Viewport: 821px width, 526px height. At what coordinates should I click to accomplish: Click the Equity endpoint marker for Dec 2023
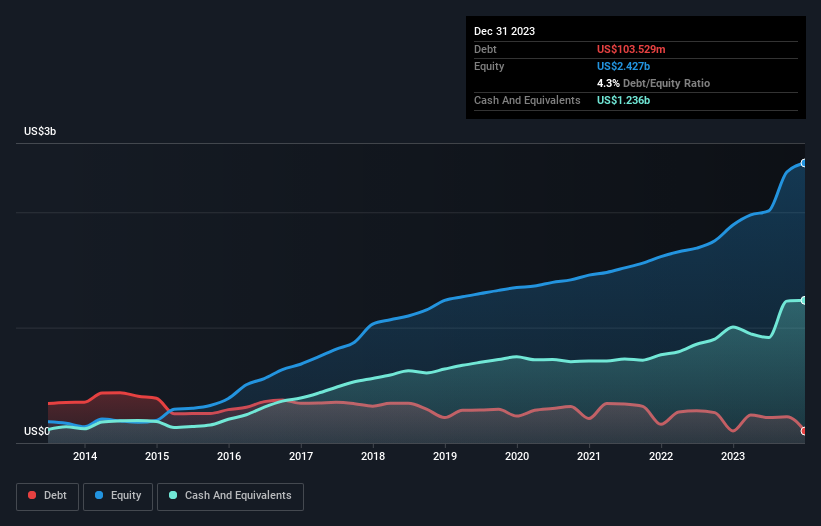point(804,163)
